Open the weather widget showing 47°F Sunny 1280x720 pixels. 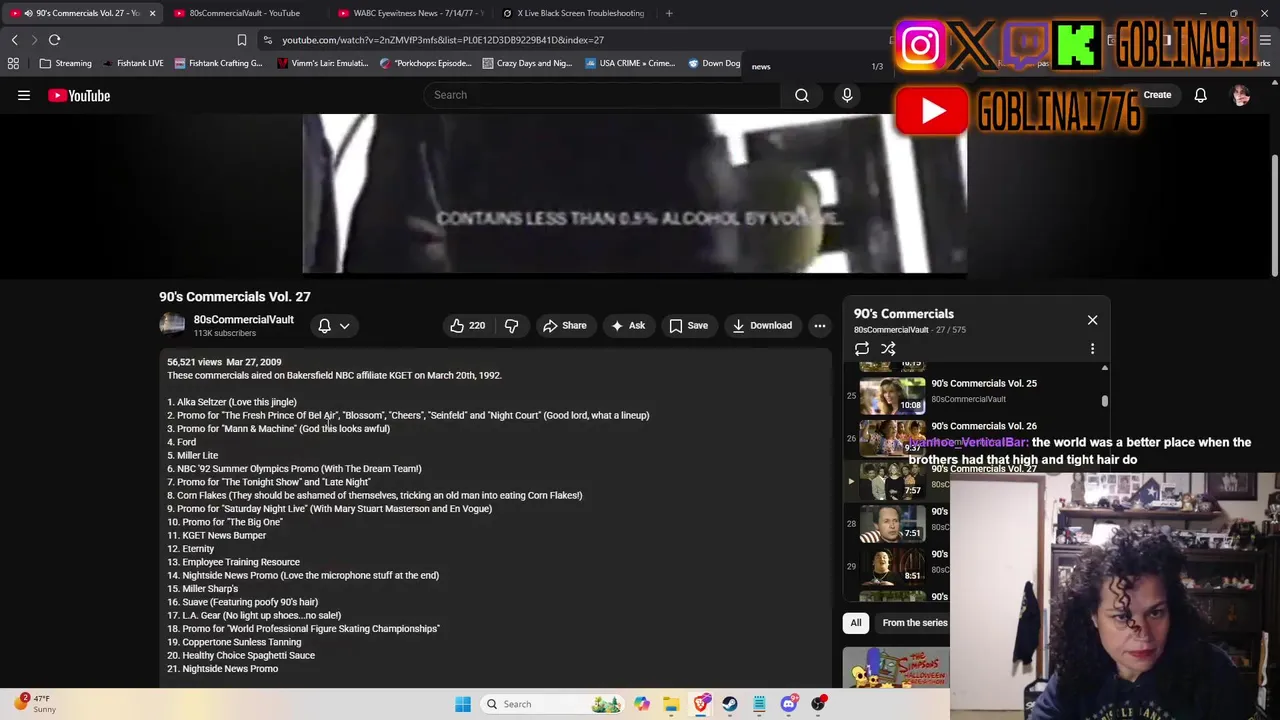click(x=35, y=704)
